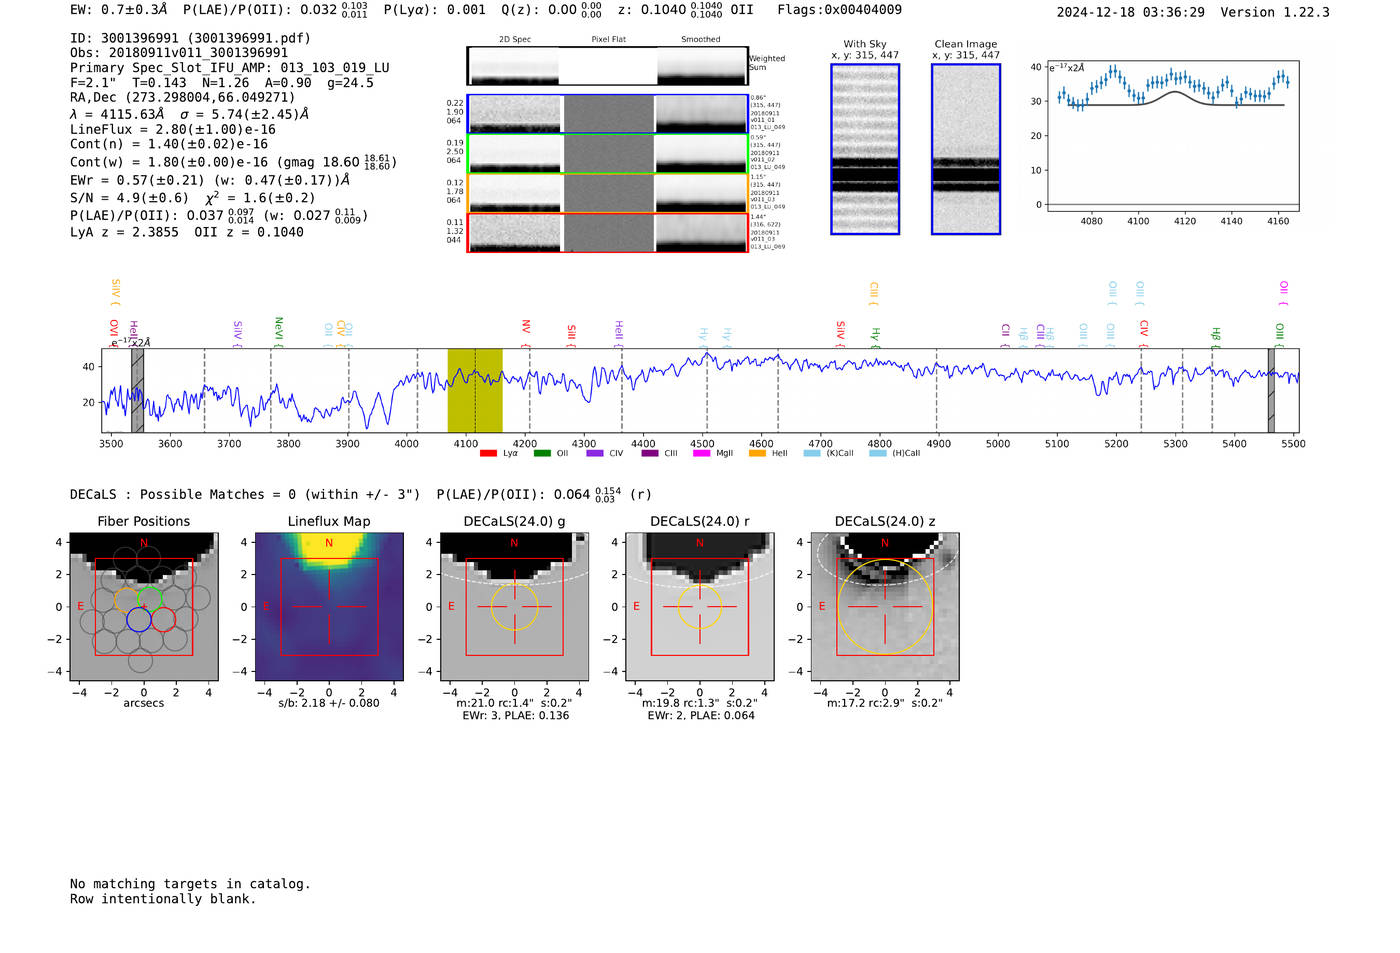The width and height of the screenshot is (1400, 953).
Task: Open the Clean Image cutout
Action: coord(966,149)
